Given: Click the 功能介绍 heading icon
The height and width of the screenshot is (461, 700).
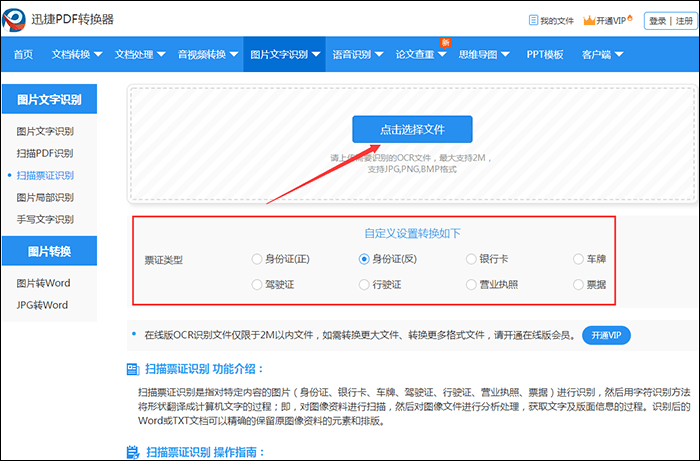Looking at the screenshot, I should [133, 369].
